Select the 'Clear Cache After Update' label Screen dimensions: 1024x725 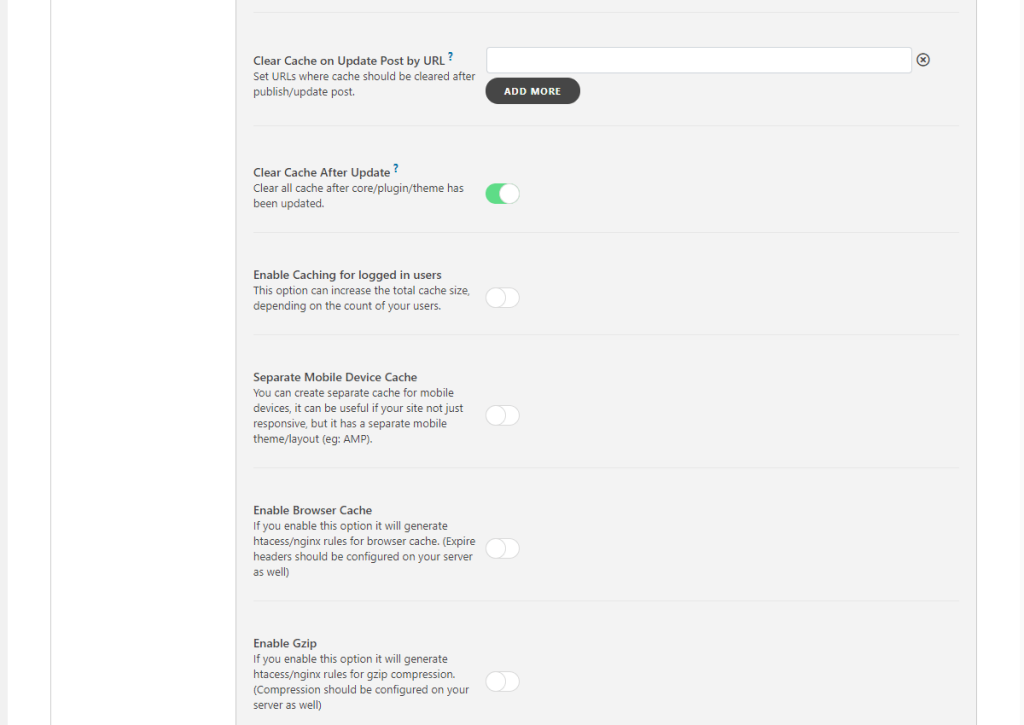point(321,172)
